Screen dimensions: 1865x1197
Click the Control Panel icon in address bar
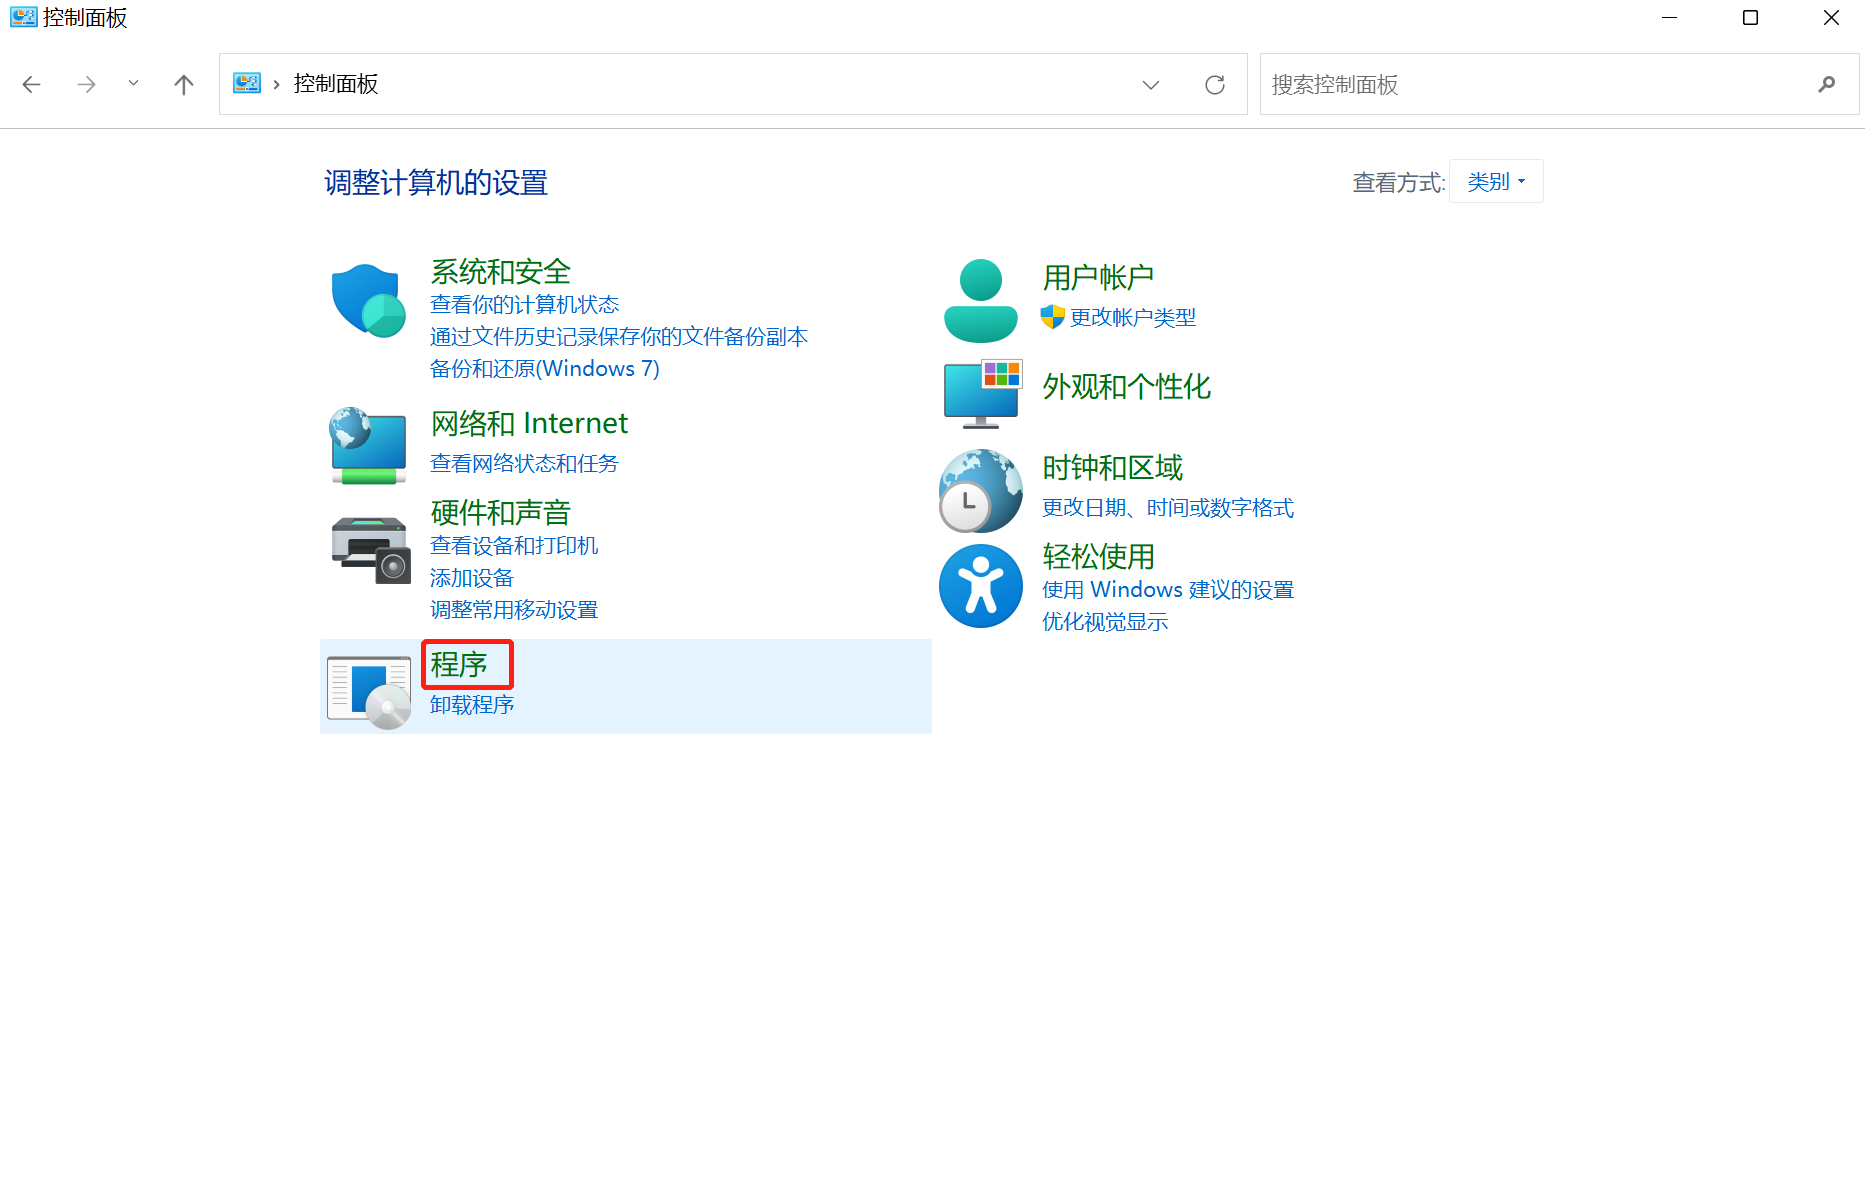(x=247, y=83)
